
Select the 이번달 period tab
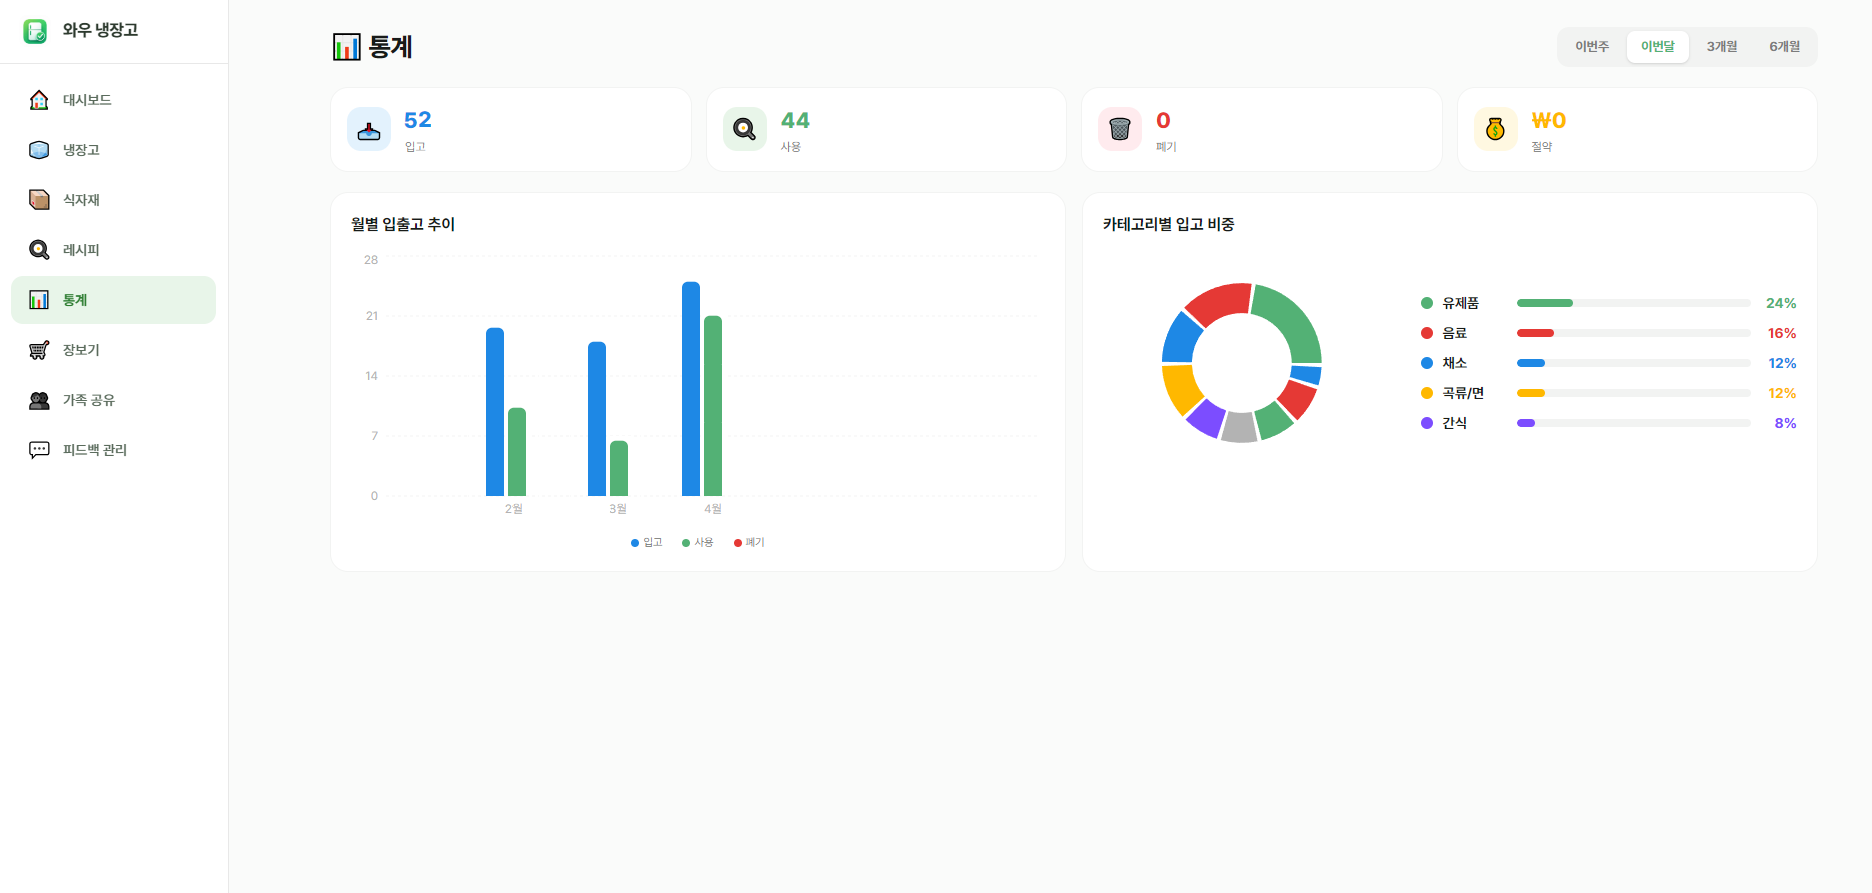1658,47
